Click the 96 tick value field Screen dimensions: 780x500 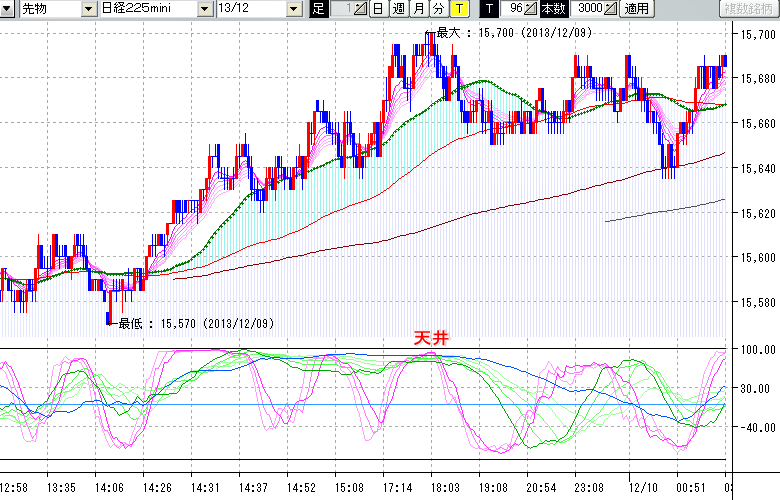pos(513,9)
